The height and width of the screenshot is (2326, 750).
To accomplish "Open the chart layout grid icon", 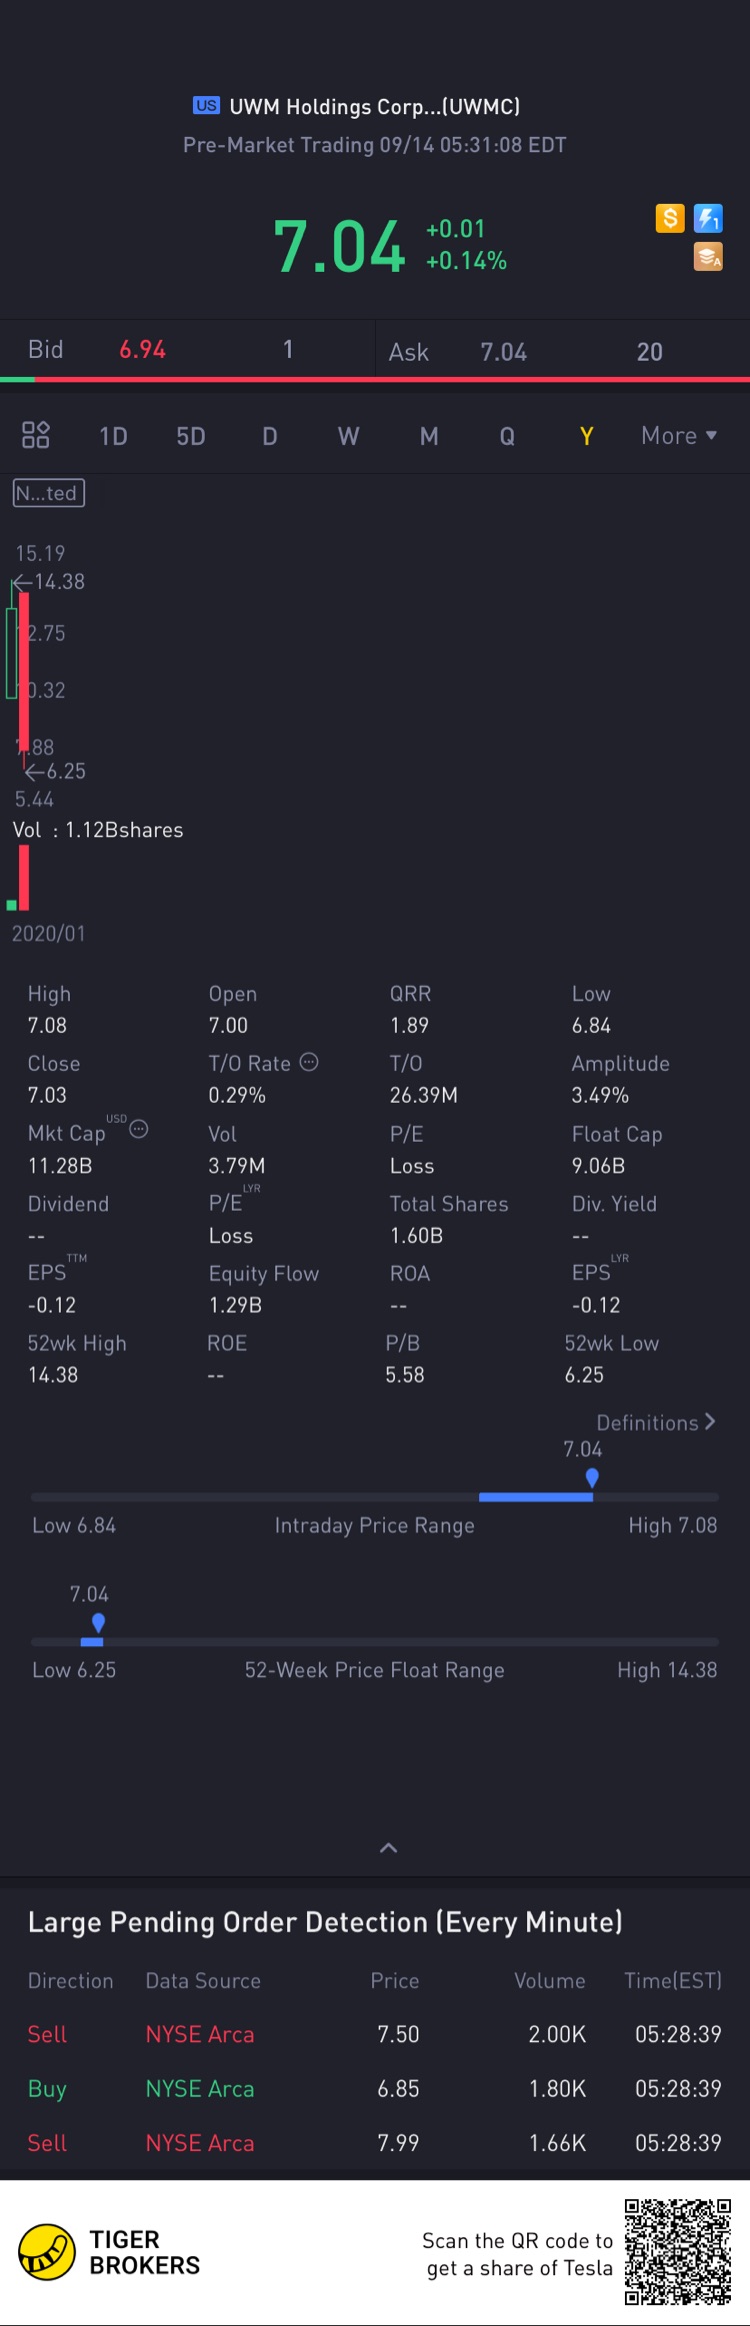I will [x=36, y=435].
